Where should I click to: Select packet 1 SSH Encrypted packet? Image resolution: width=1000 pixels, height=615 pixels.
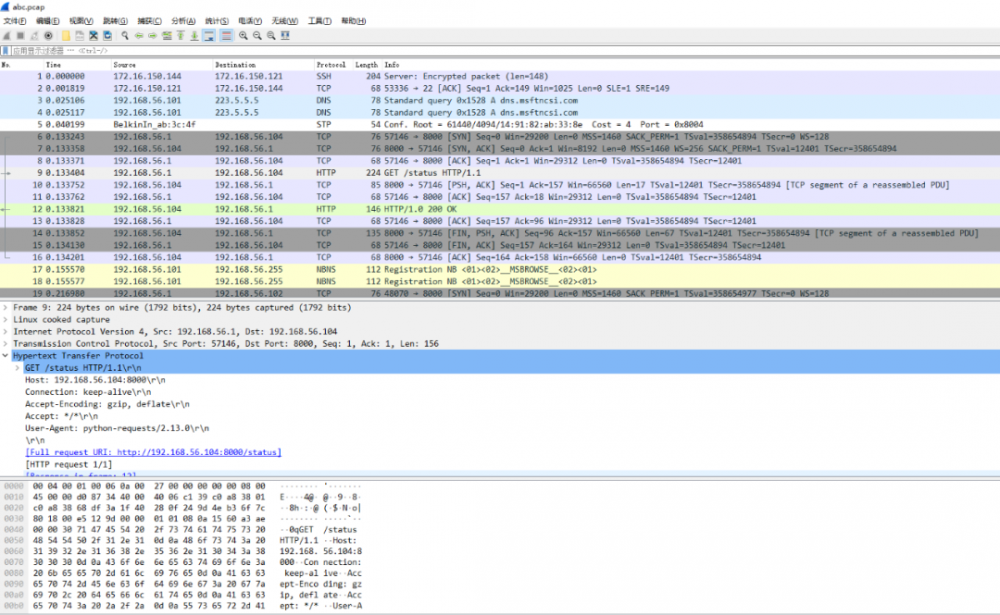click(x=500, y=76)
